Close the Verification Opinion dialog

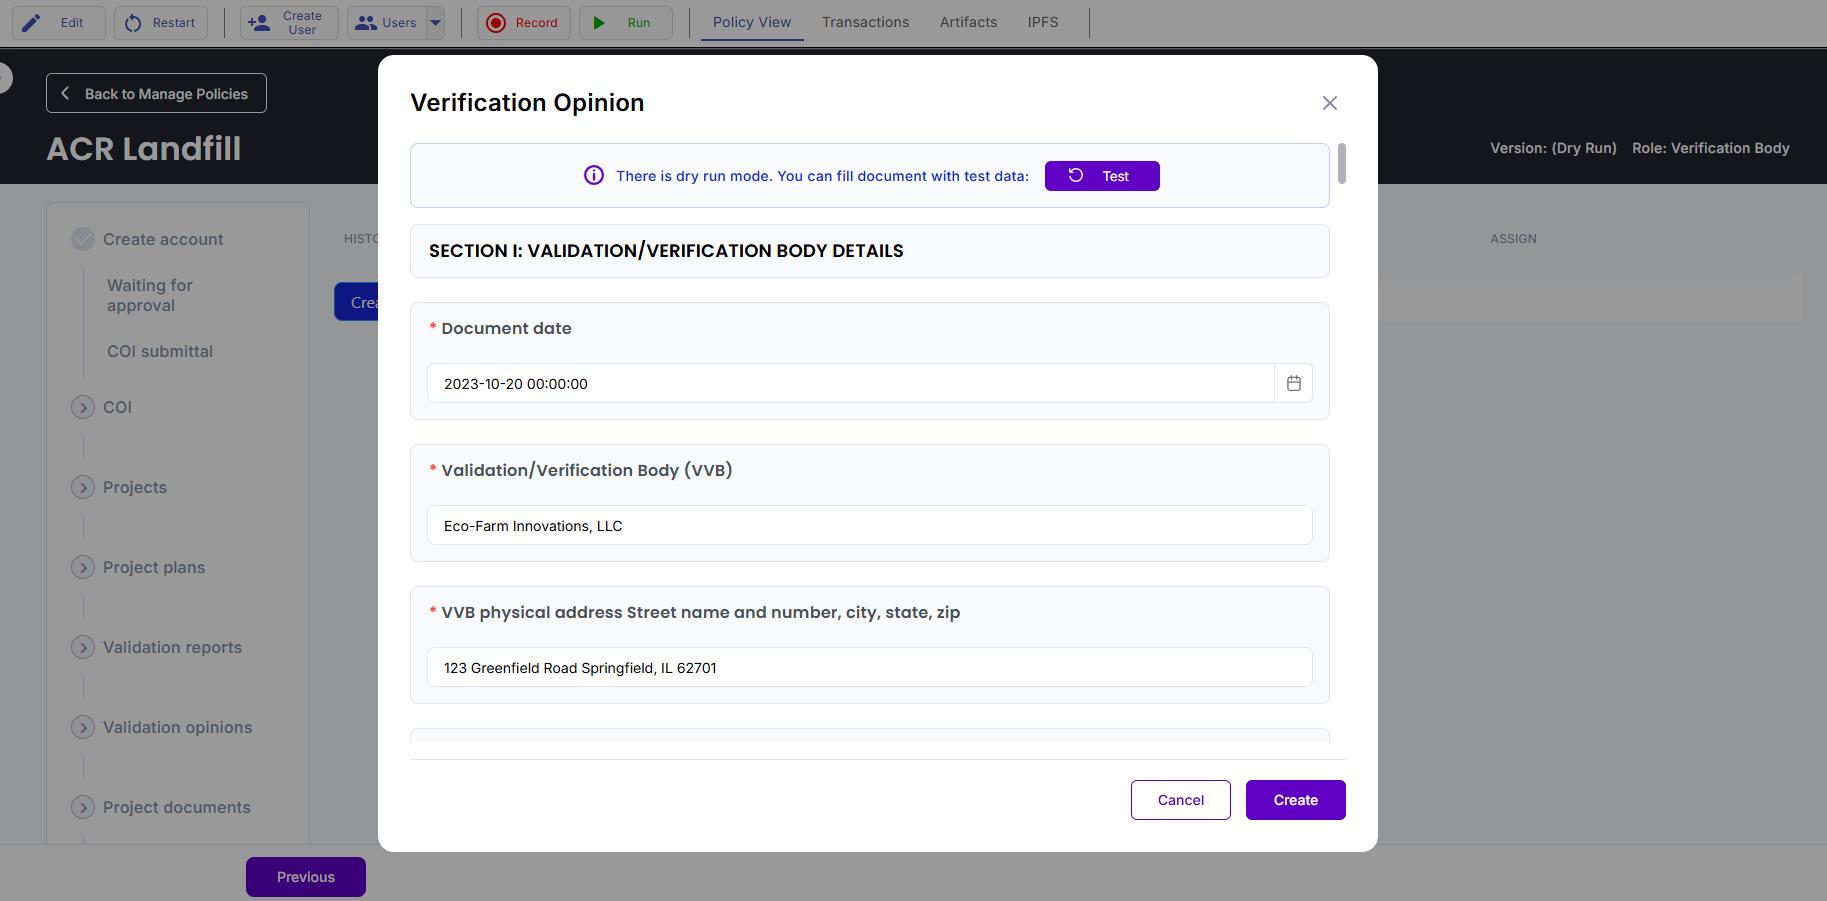tap(1329, 103)
